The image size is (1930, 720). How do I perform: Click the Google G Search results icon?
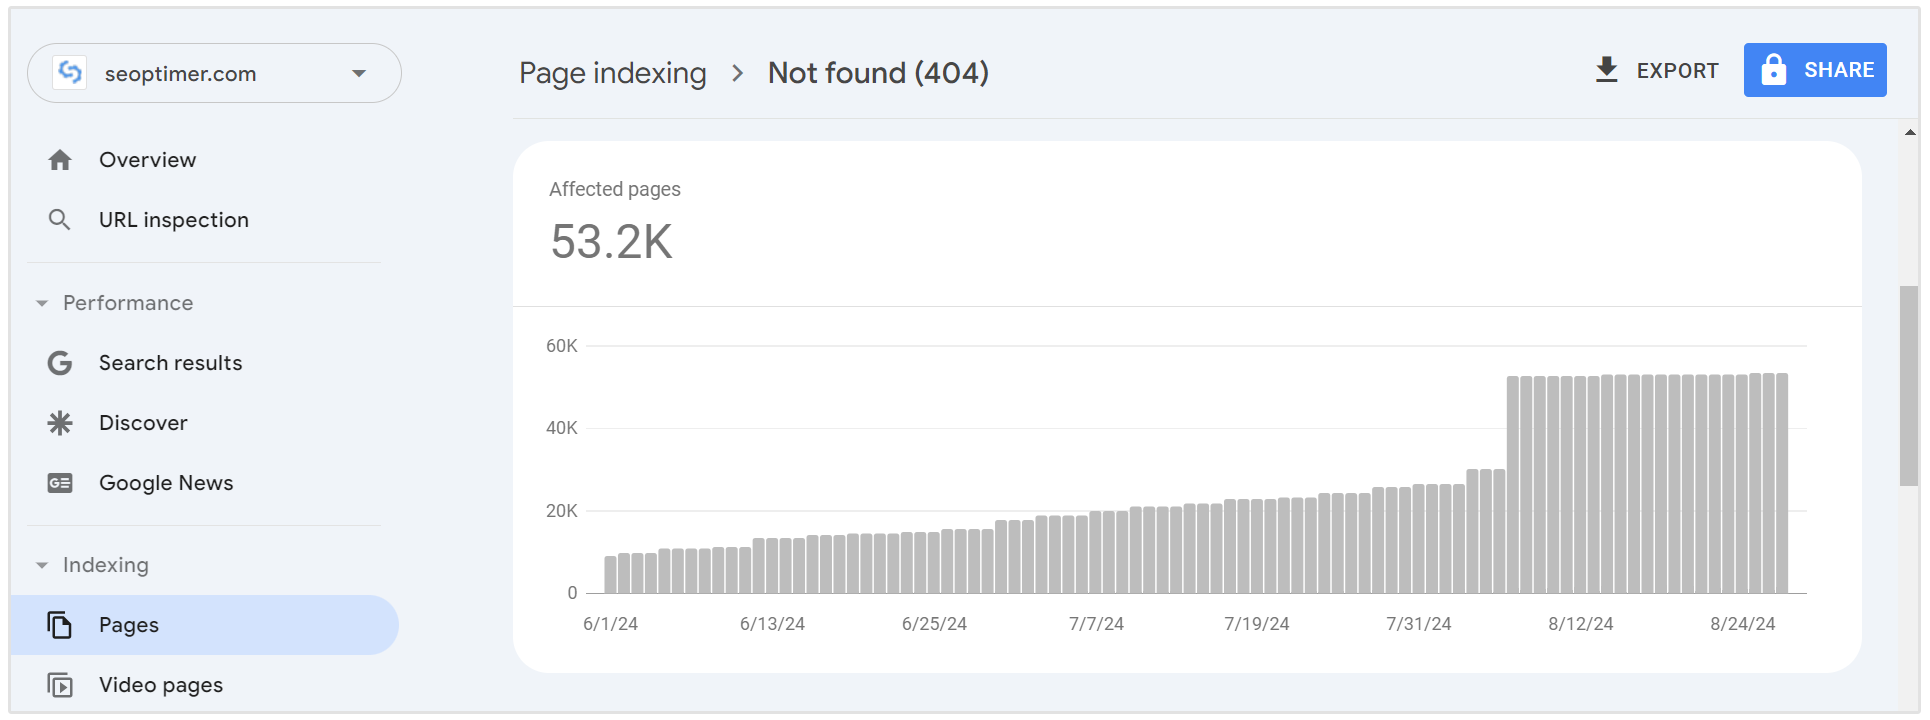point(60,363)
